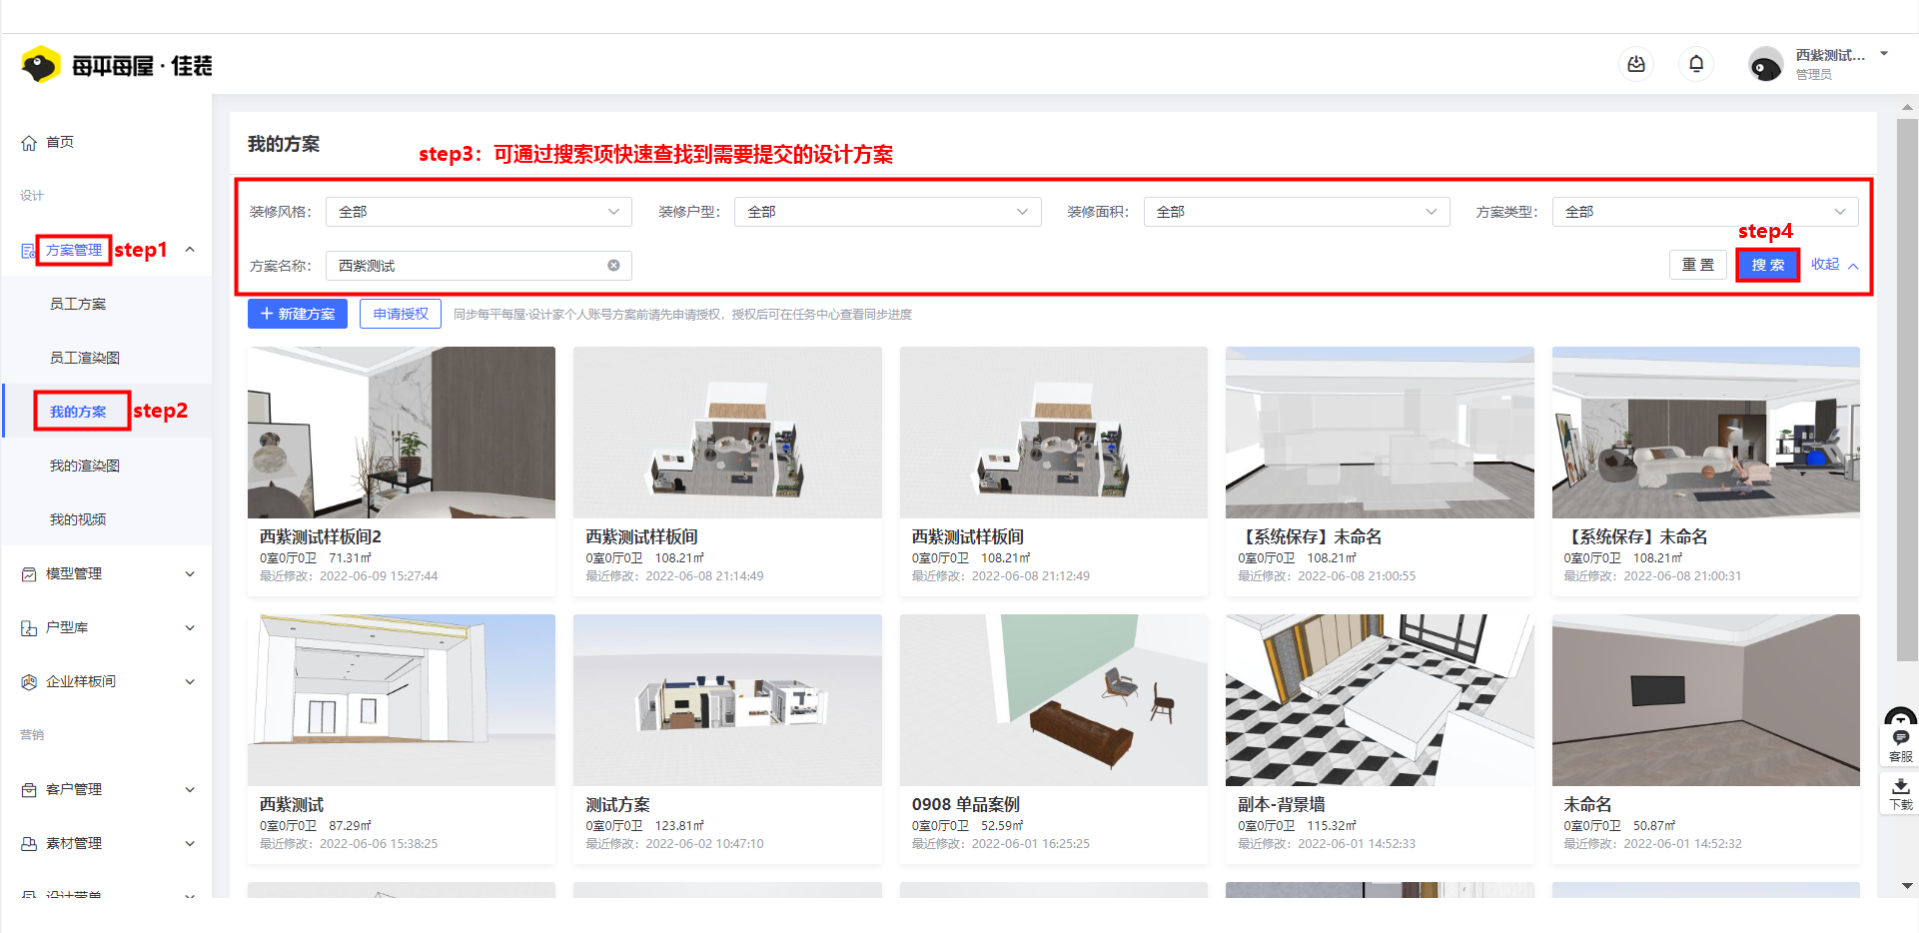Screen dimensions: 1919x933
Task: Click the 副本-背景墙 title text
Action: tap(1281, 805)
